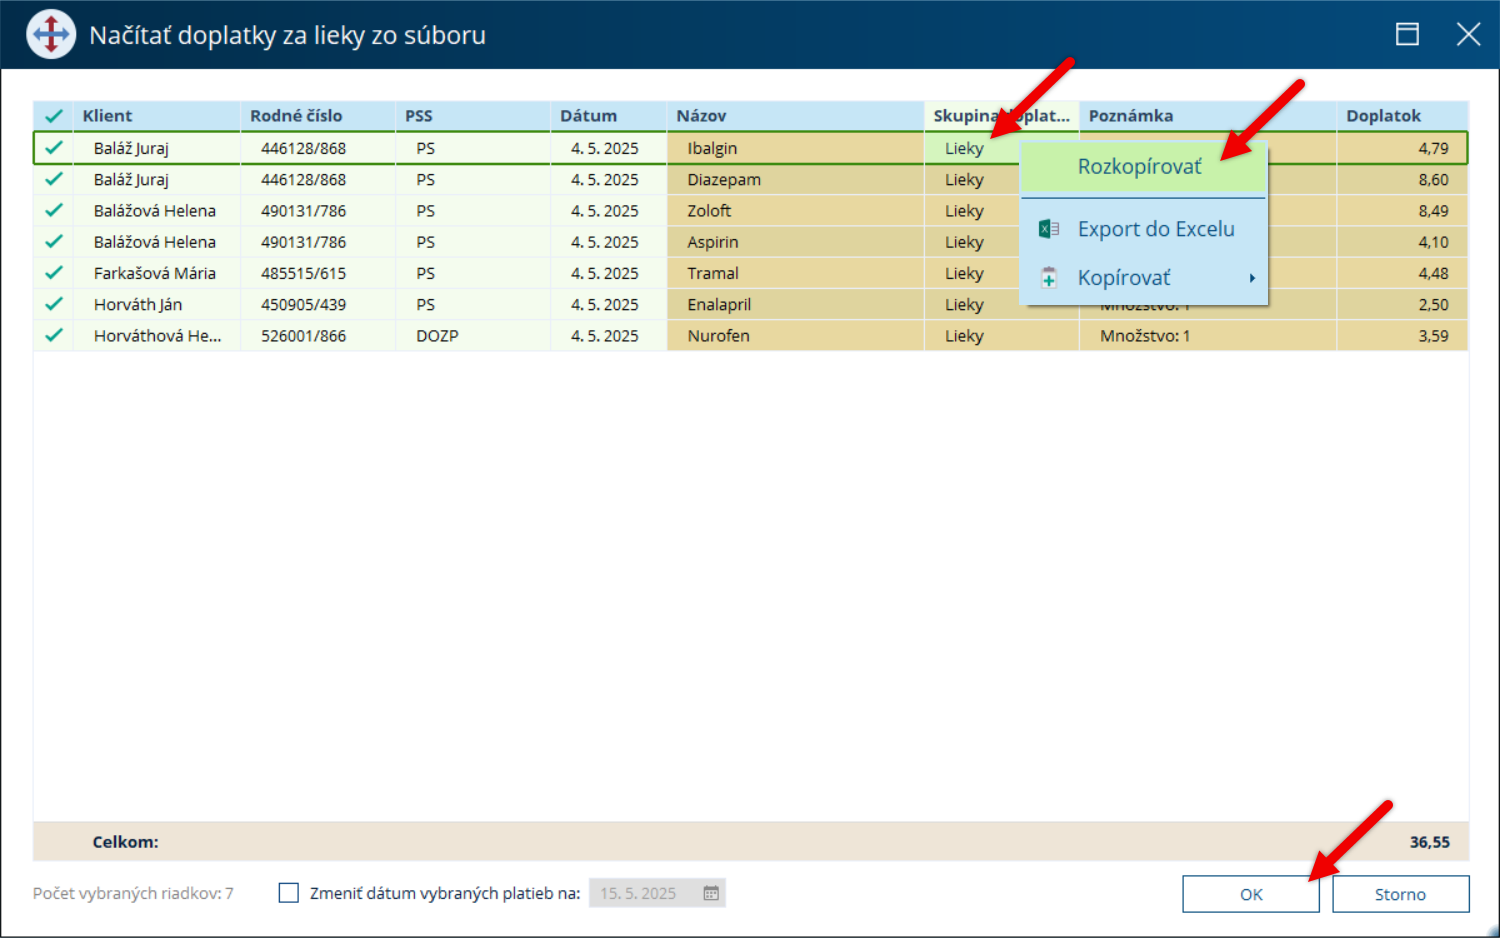Uncheck the row for Tramal
Viewport: 1500px width, 938px height.
point(53,272)
